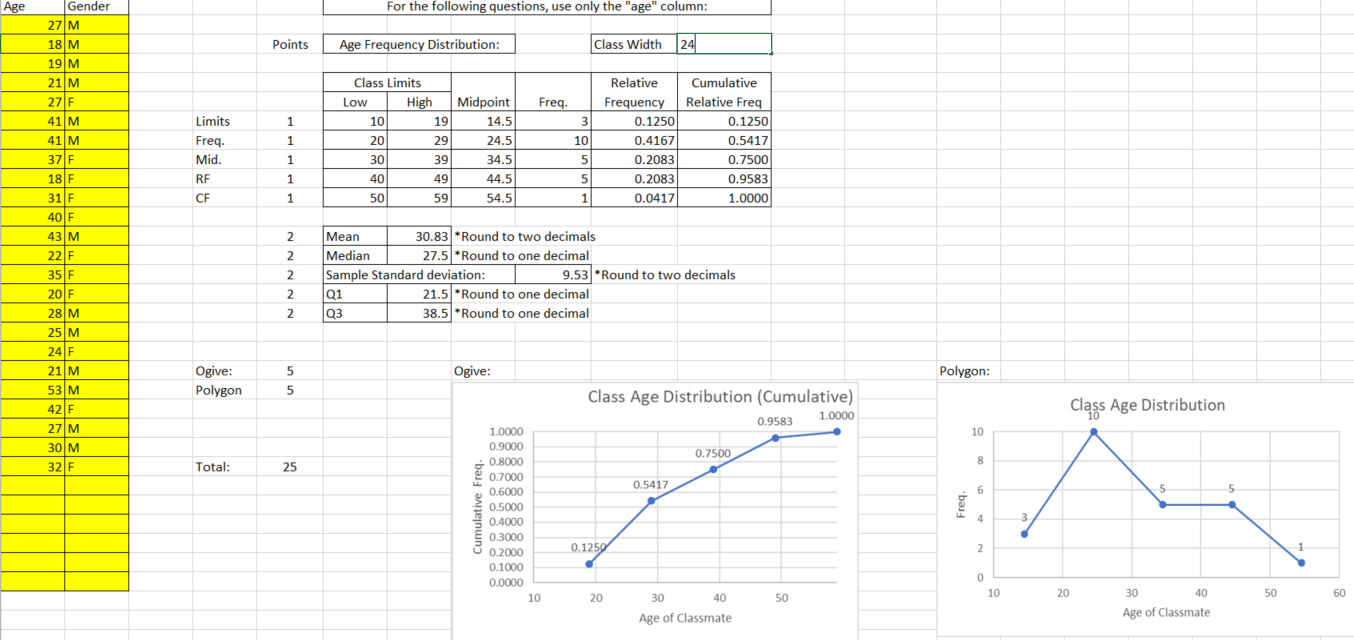Select the cumulative relative freq cell 1.0000

724,198
